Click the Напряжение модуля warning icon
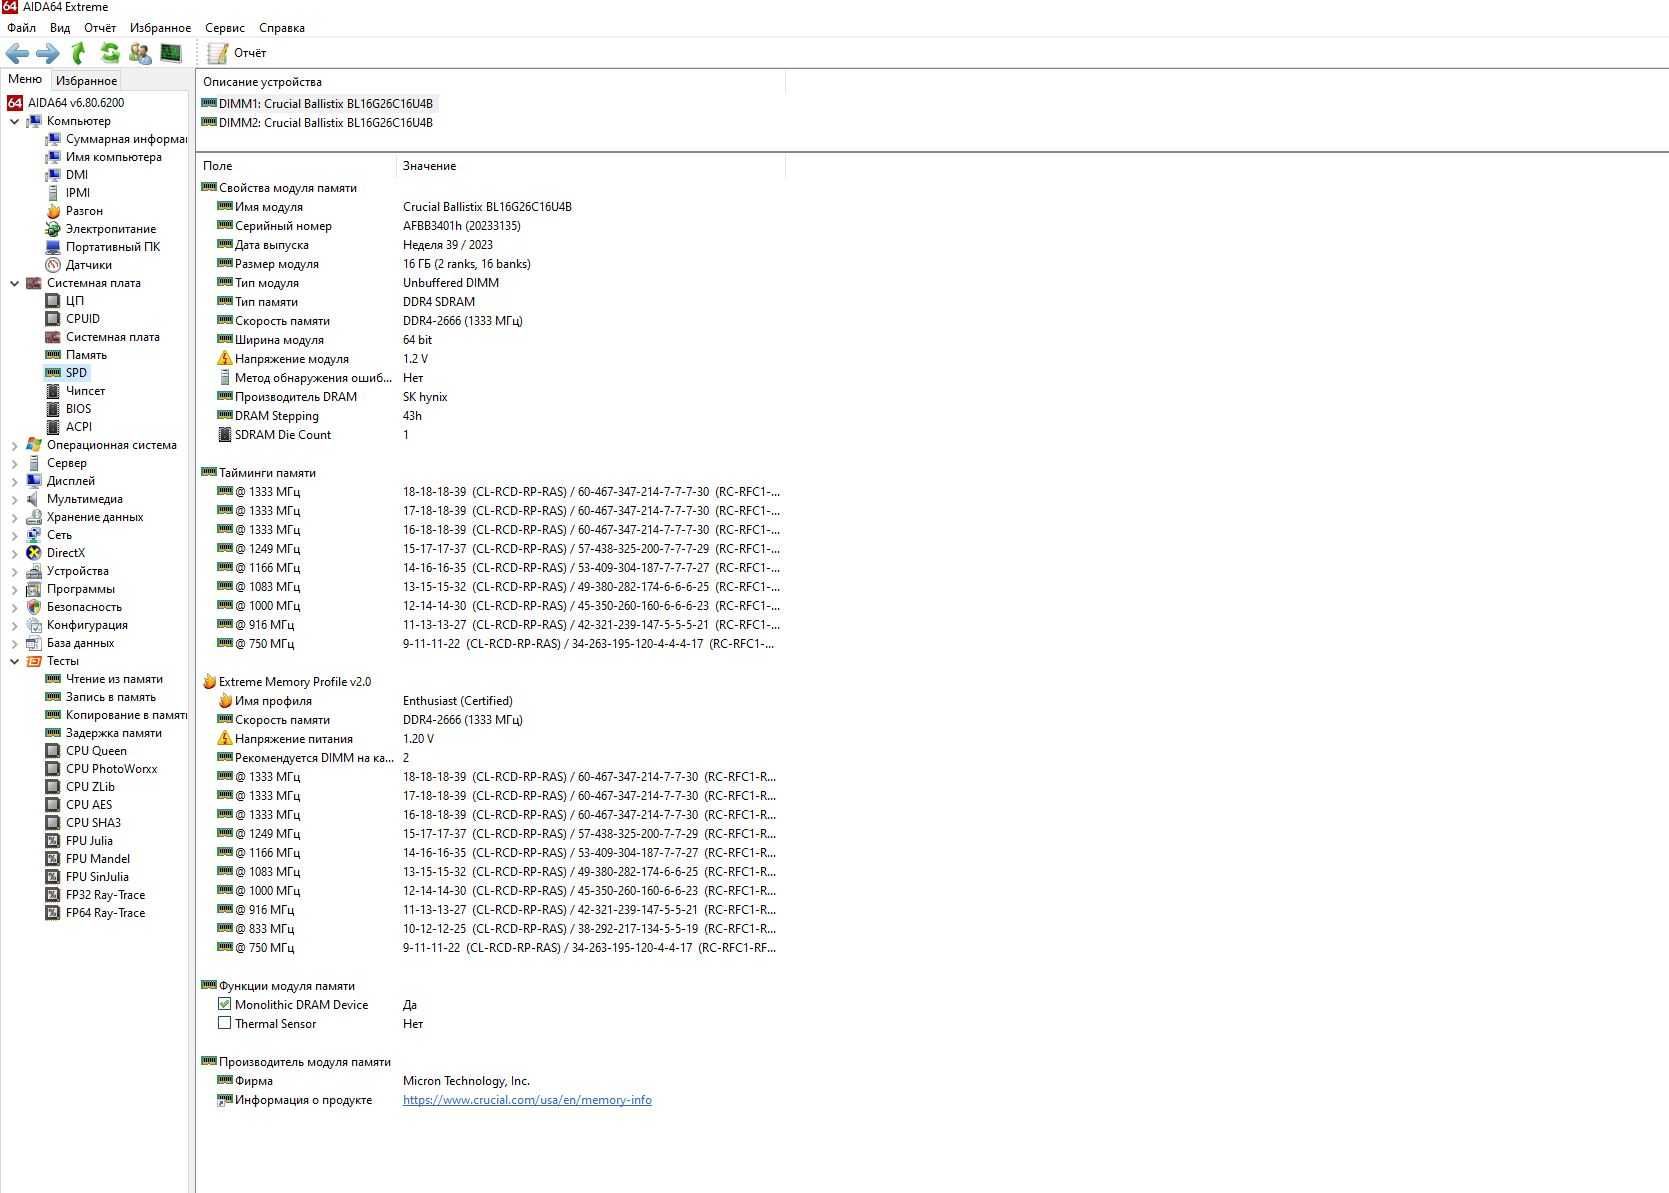The height and width of the screenshot is (1193, 1669). tap(225, 359)
